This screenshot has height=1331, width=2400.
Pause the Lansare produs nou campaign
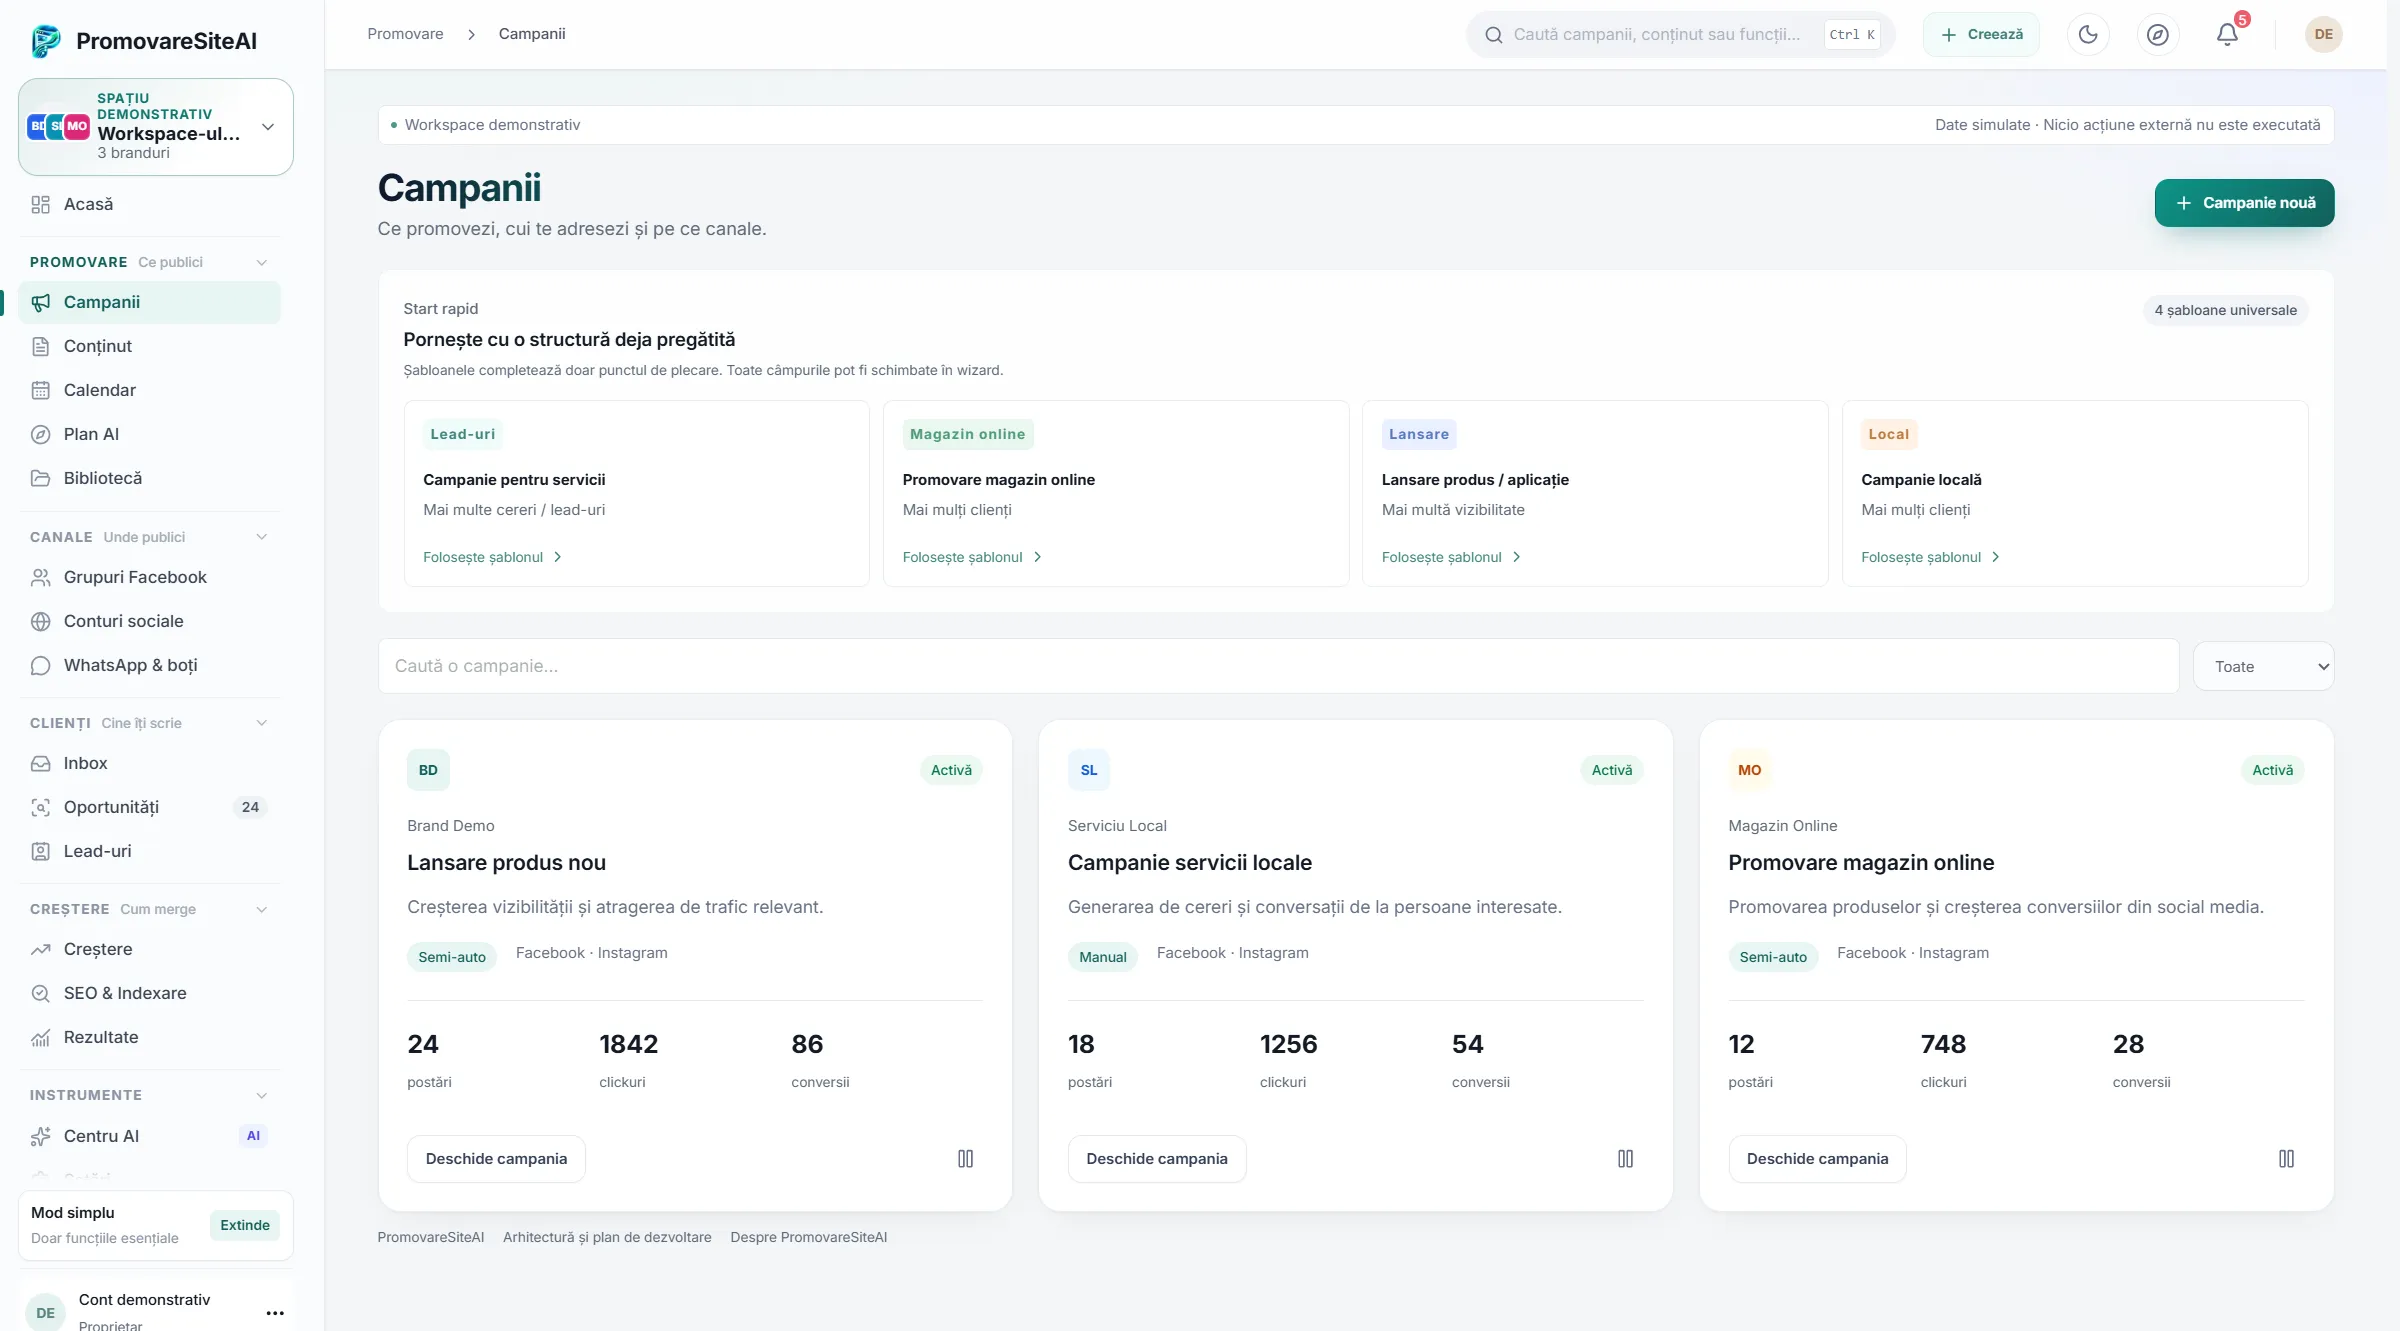point(965,1159)
